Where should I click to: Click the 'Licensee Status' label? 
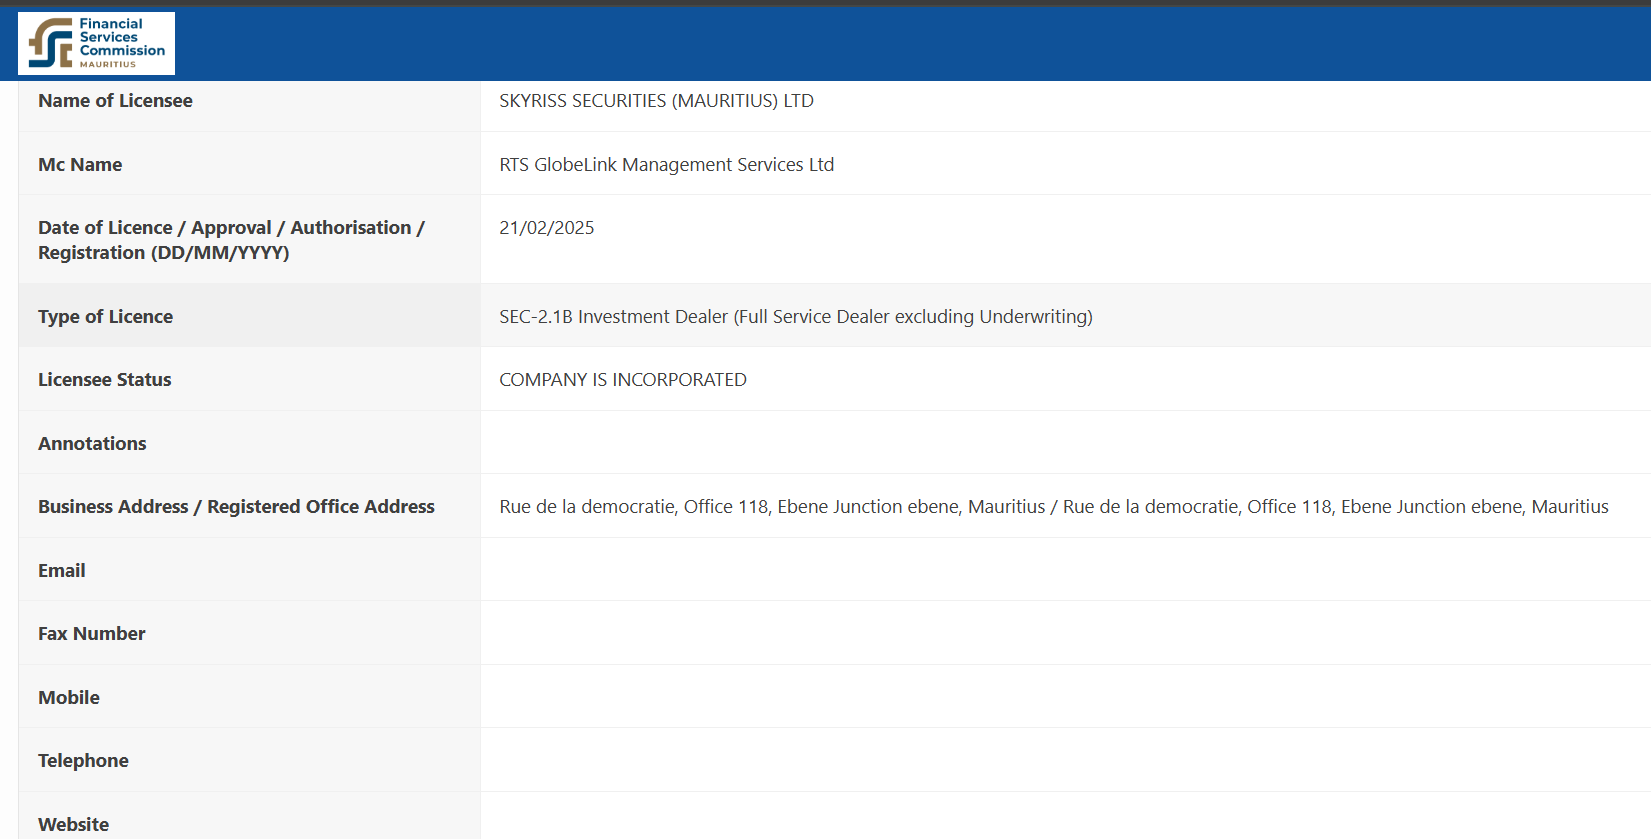coord(104,380)
